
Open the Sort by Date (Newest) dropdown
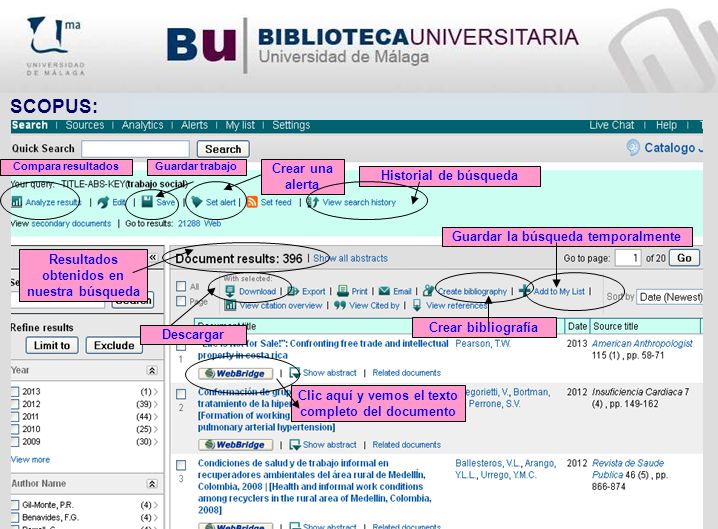[670, 297]
